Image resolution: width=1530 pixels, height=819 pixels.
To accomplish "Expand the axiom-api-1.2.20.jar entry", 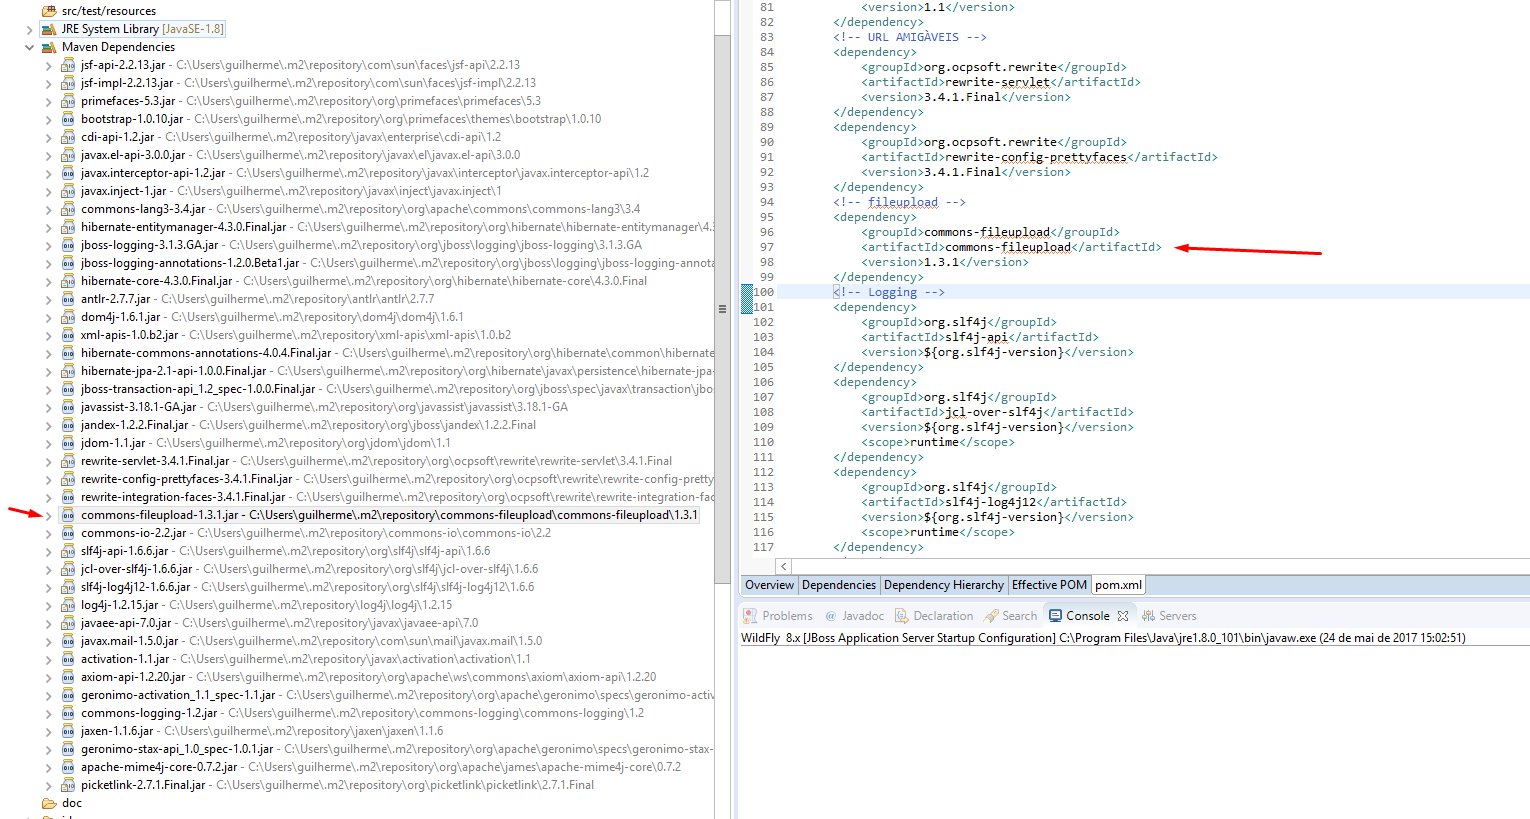I will [48, 677].
